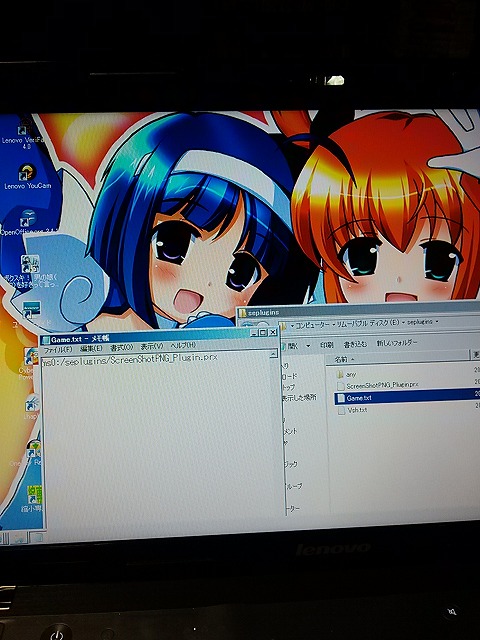Open ファイル(F) menu in Notepad

pyautogui.click(x=58, y=349)
